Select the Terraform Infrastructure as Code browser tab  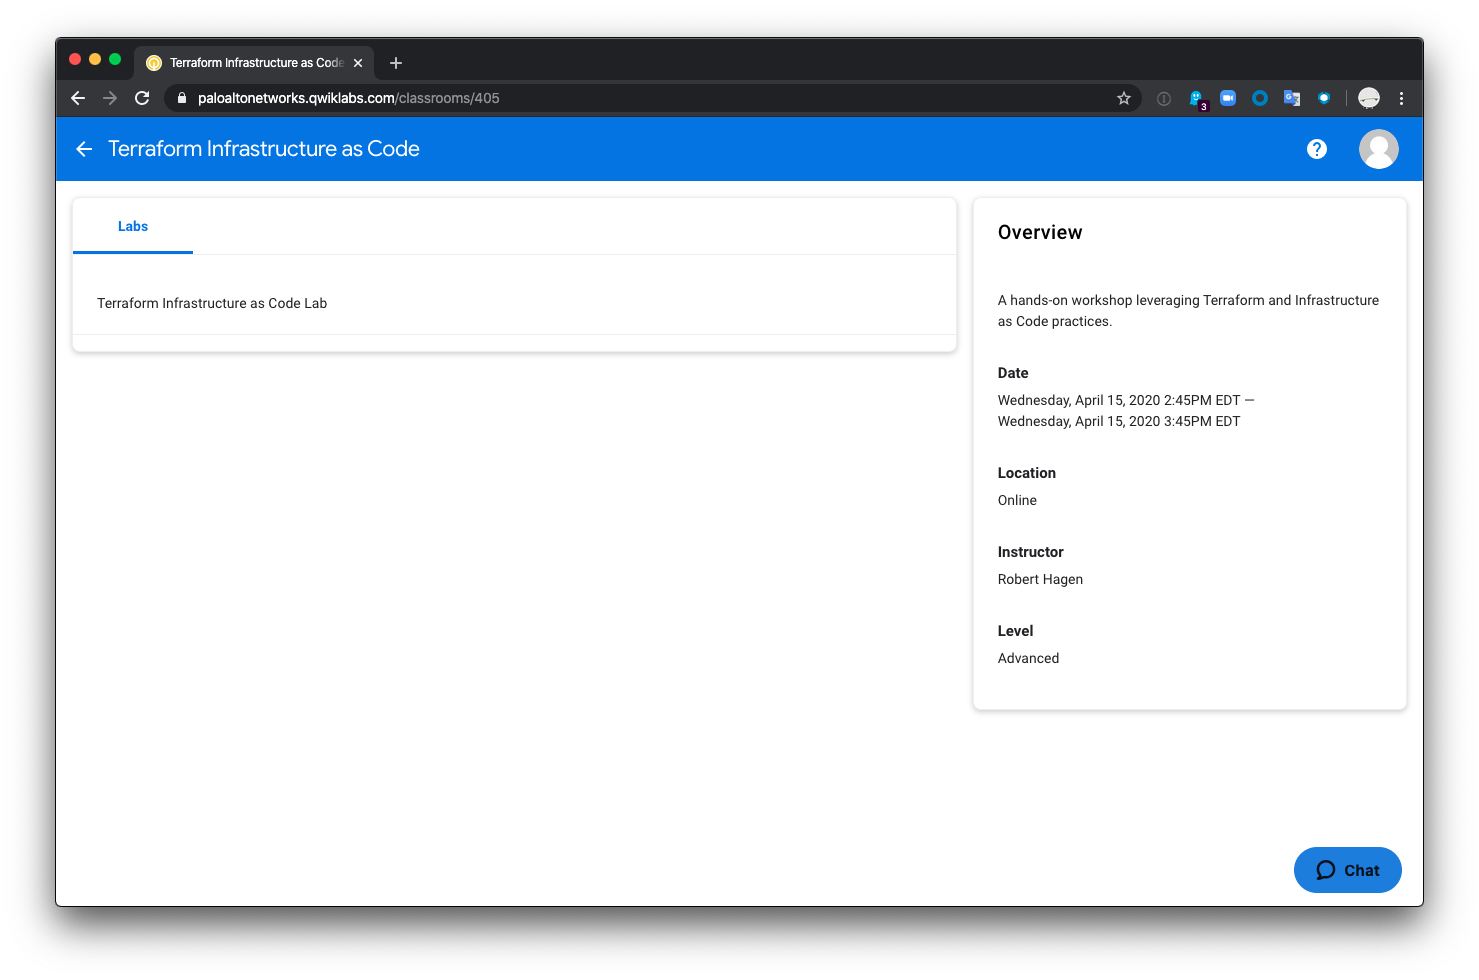click(254, 63)
